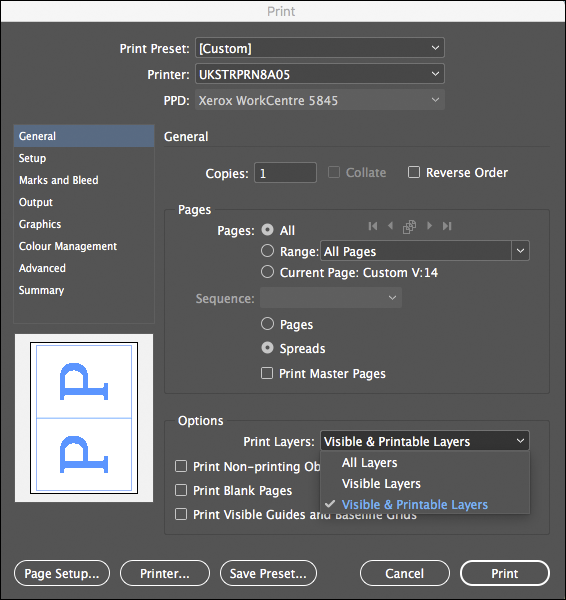566x600 pixels.
Task: Click the Range All Pages text field
Action: (x=416, y=251)
